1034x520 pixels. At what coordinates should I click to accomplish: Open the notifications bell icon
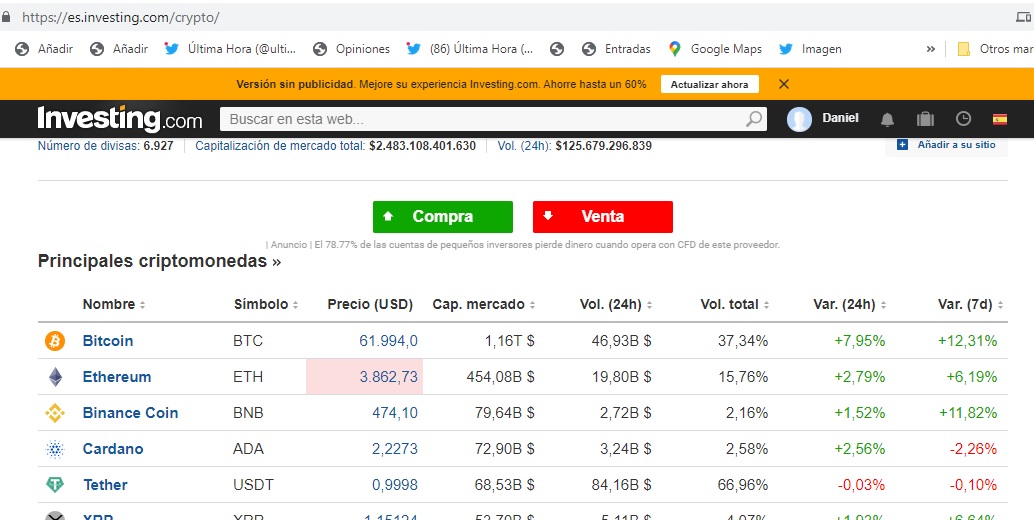pos(888,119)
